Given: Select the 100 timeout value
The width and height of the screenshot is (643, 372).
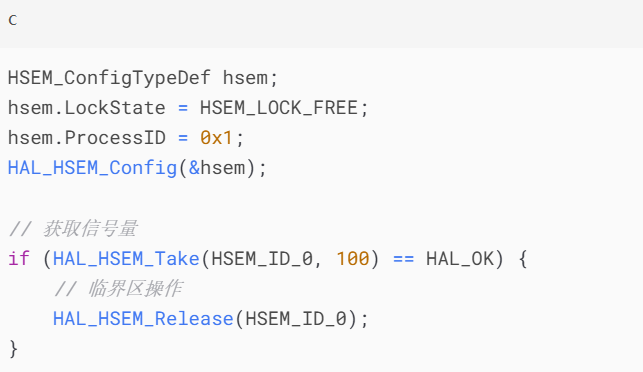Looking at the screenshot, I should tap(353, 259).
